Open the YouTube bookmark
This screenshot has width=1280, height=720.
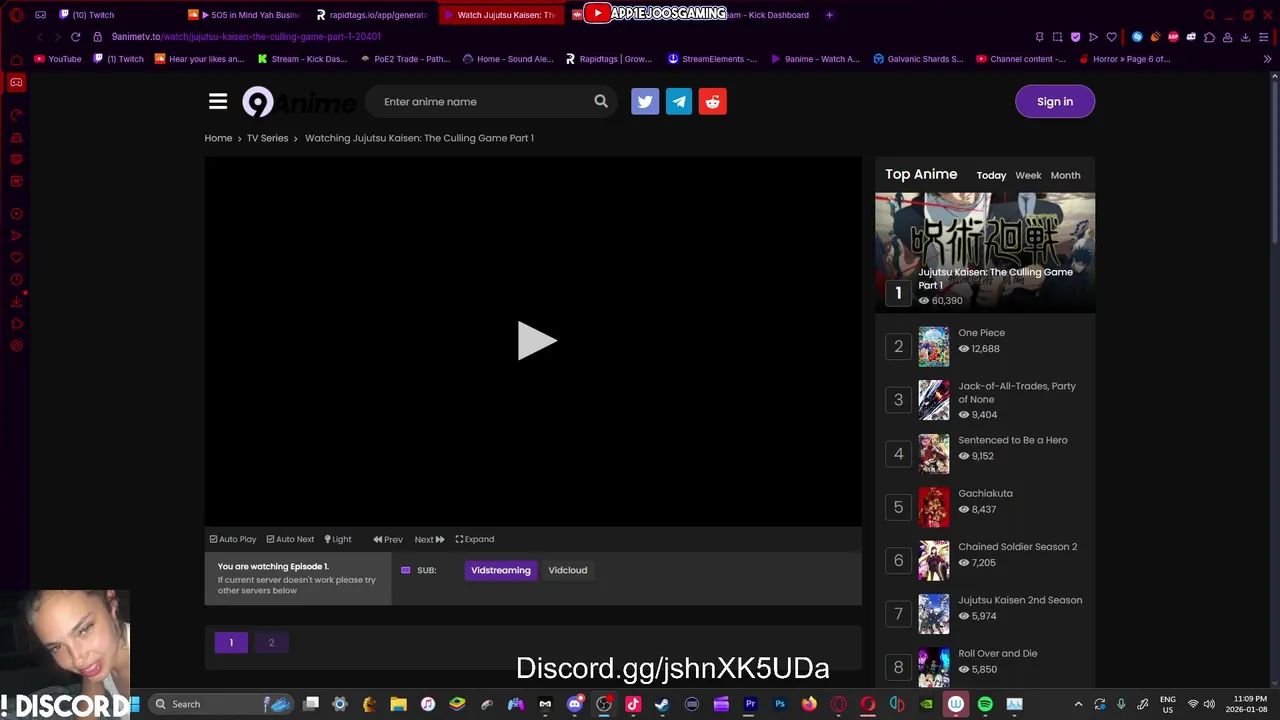click(58, 59)
